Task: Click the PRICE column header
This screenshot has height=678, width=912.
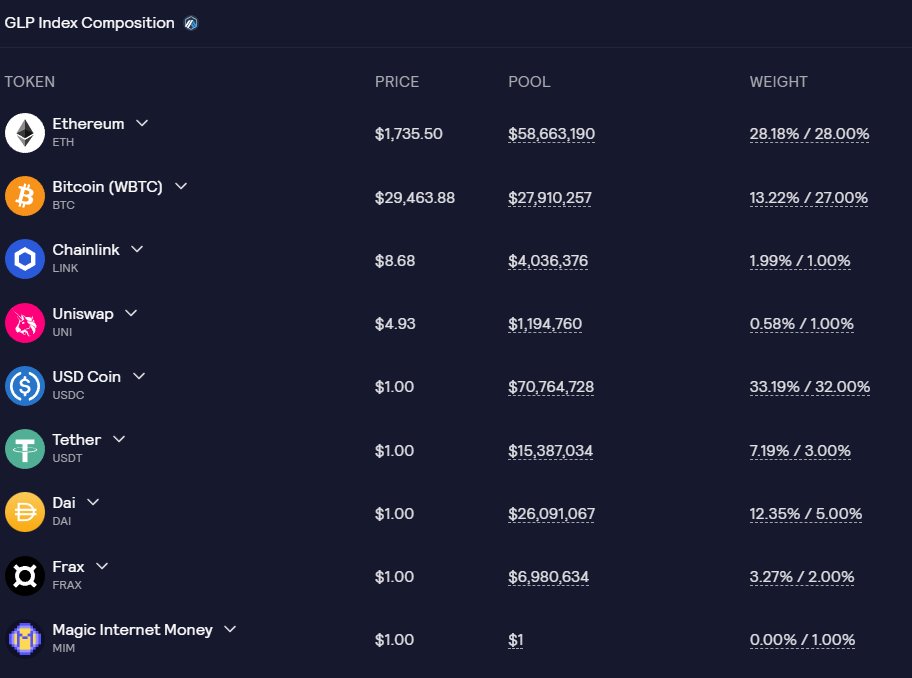Action: pos(397,82)
